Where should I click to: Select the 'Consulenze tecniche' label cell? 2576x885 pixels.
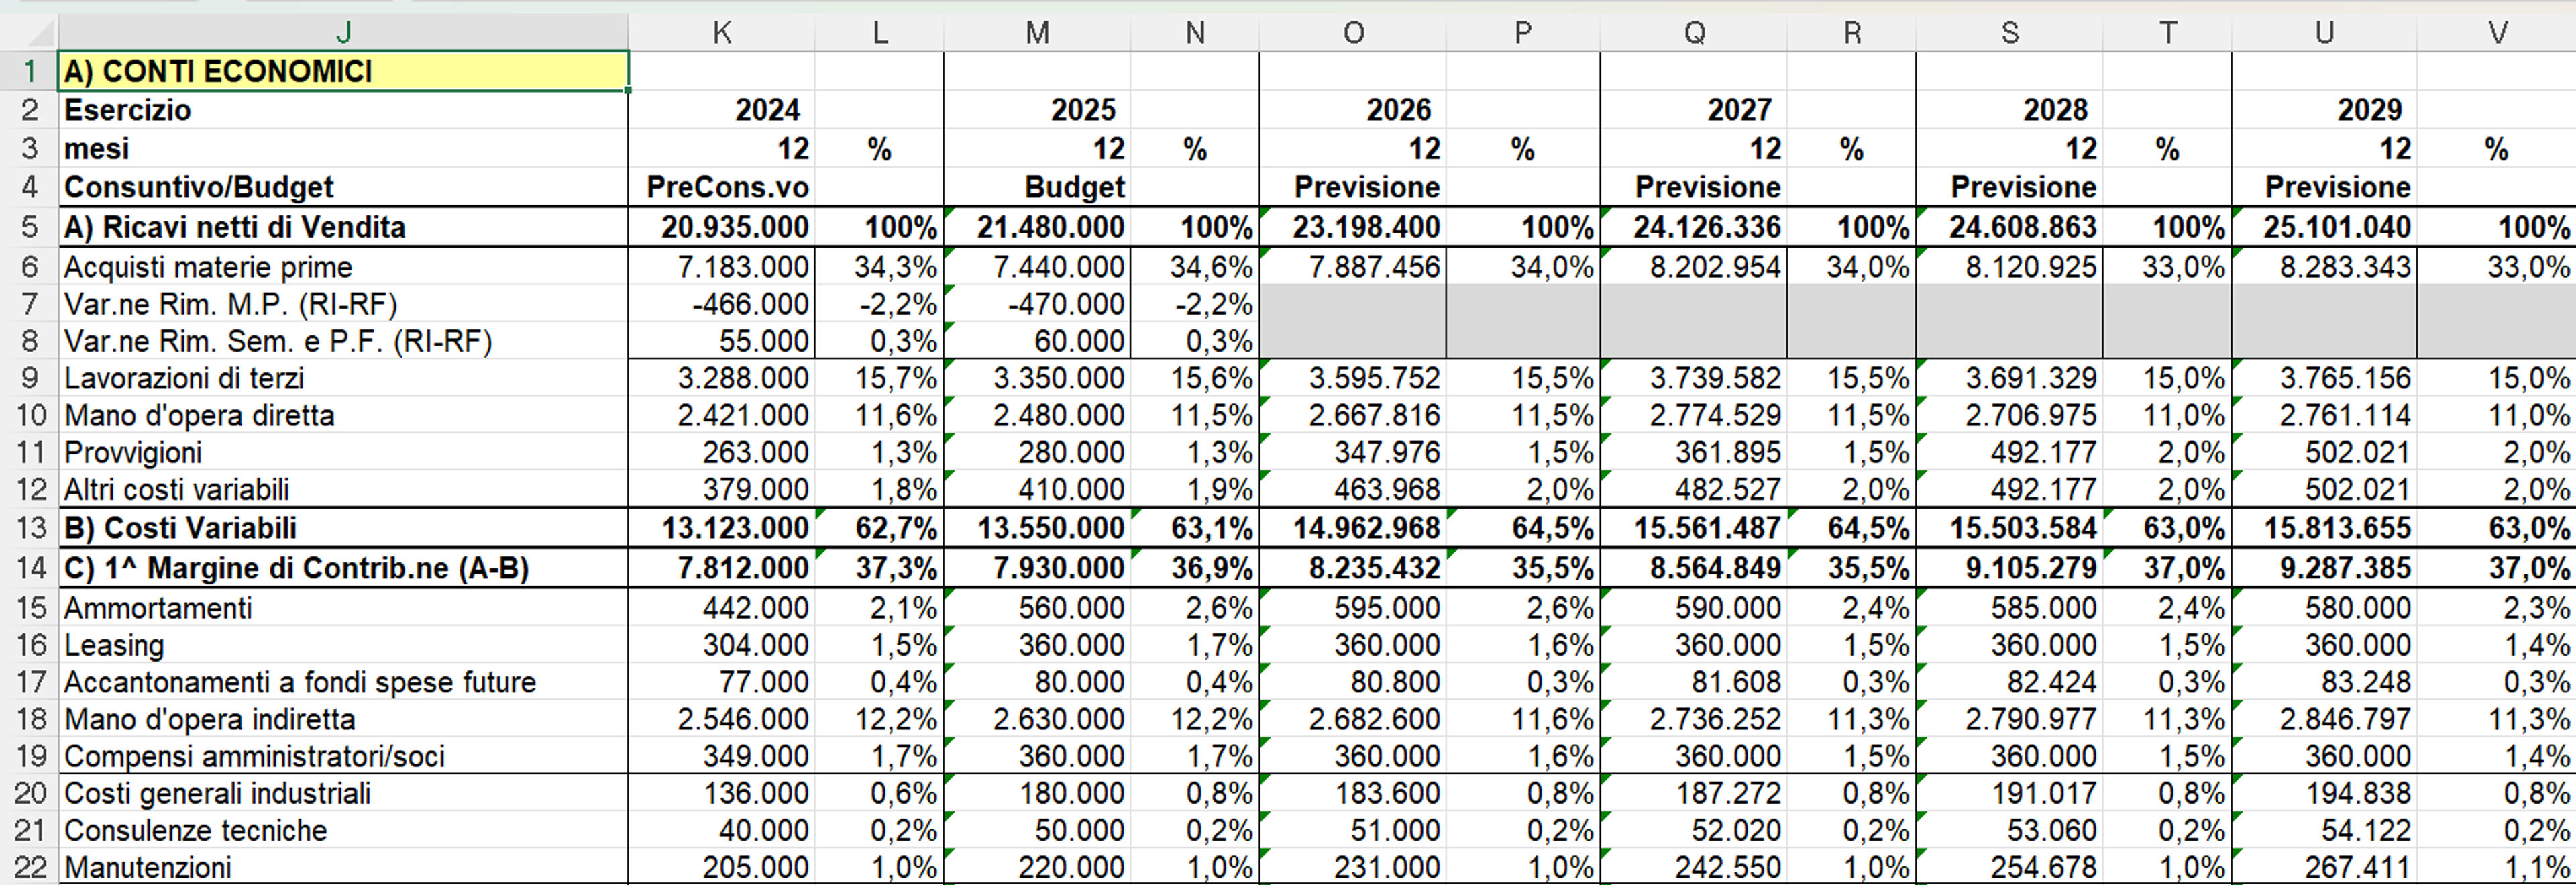(343, 830)
